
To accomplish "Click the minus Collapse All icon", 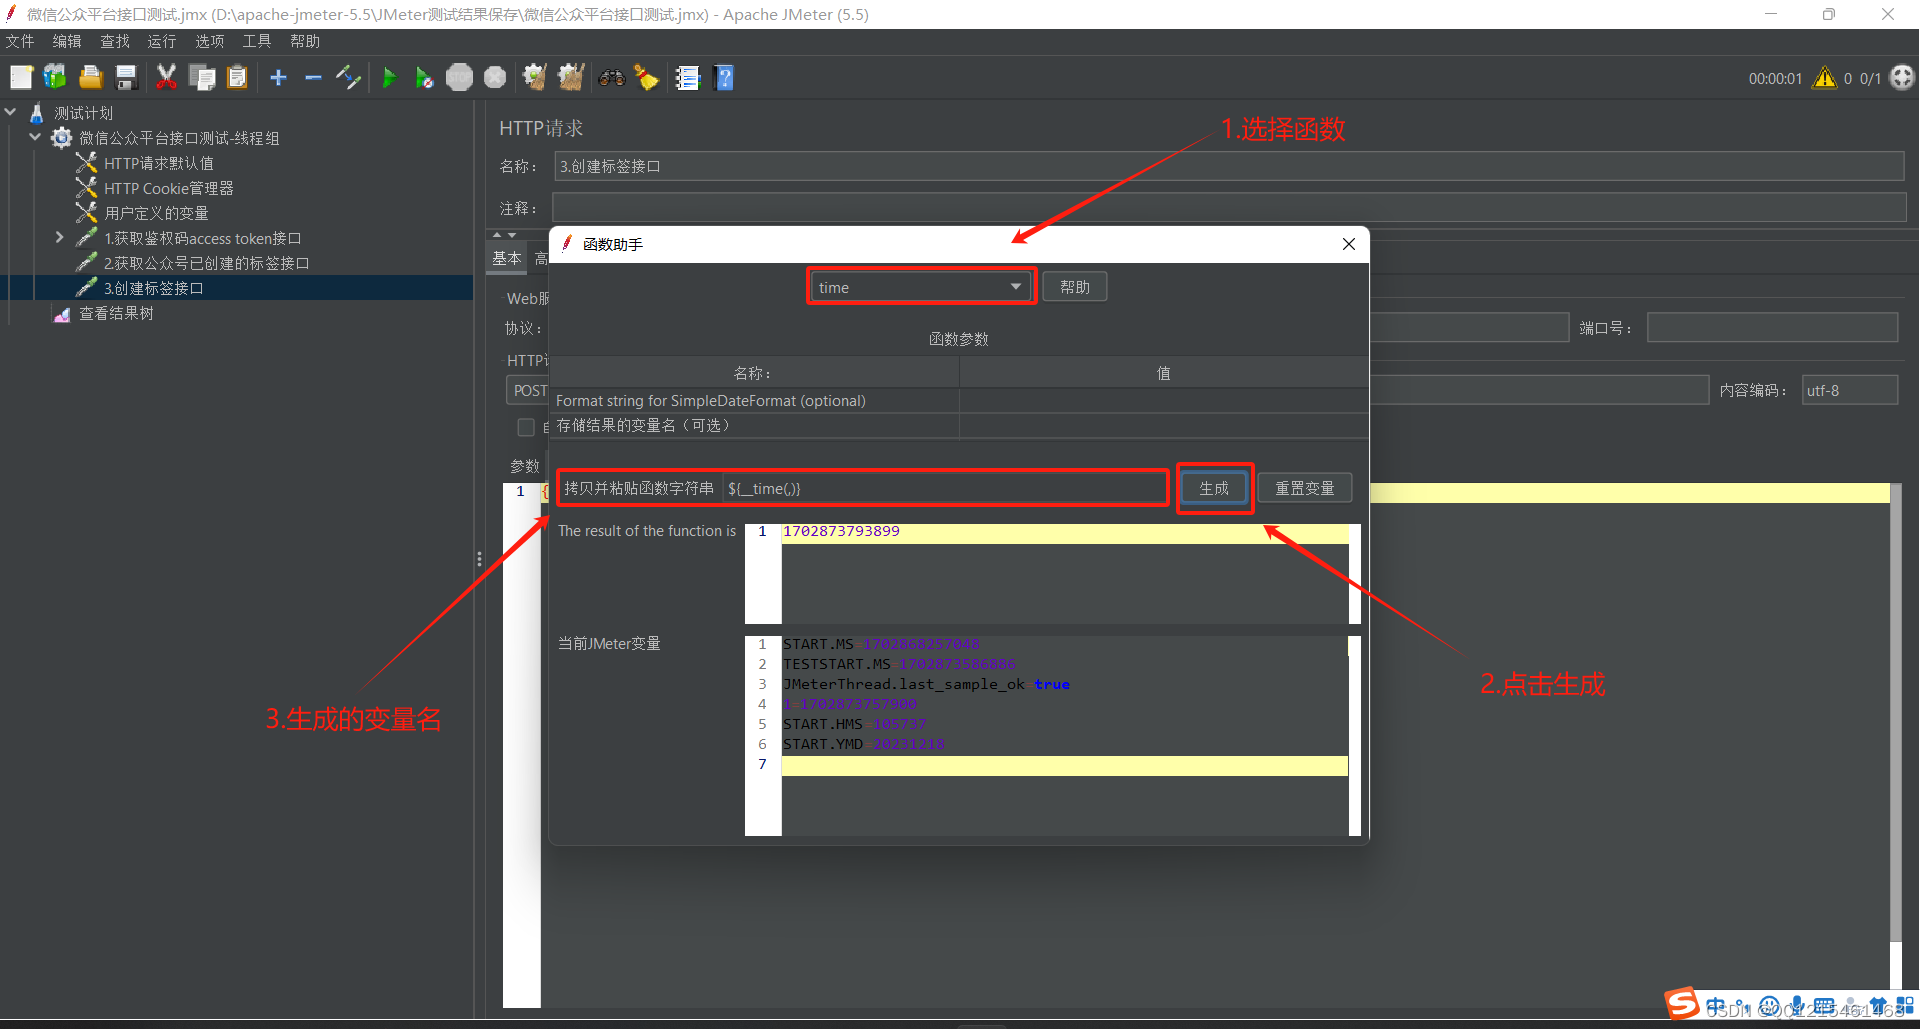I will 313,77.
